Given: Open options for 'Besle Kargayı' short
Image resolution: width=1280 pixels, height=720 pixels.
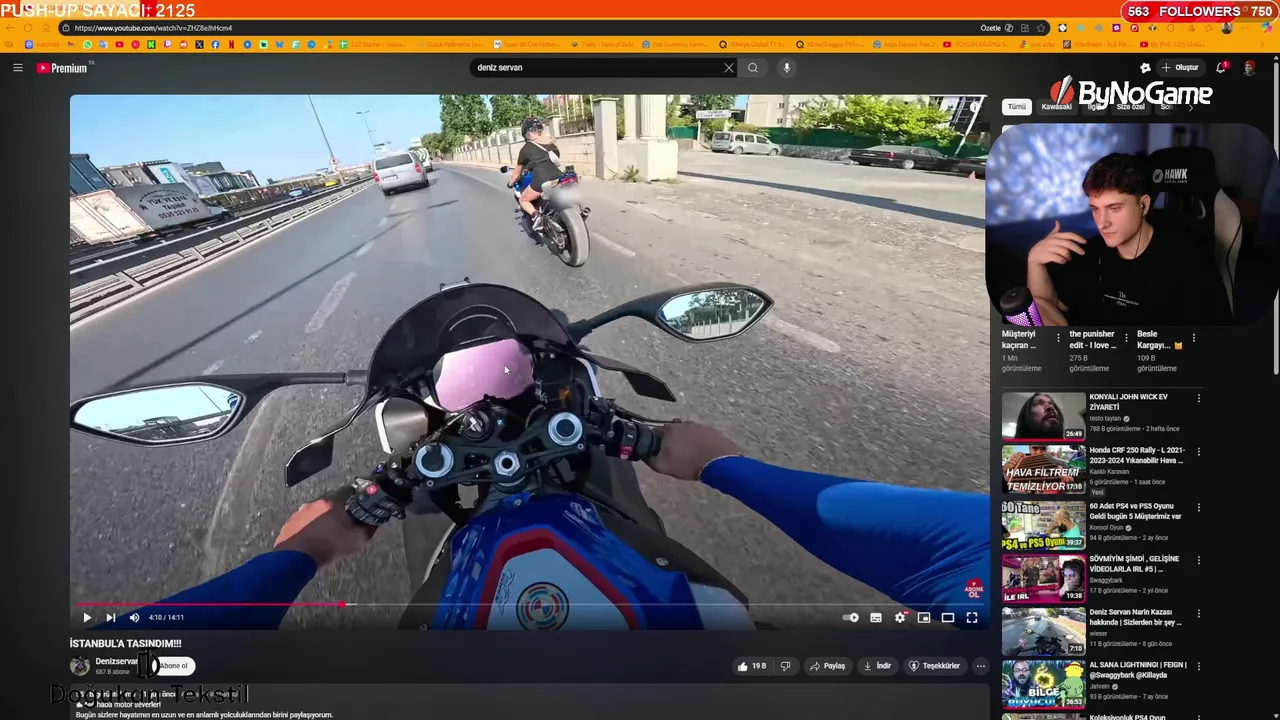Looking at the screenshot, I should (x=1193, y=339).
